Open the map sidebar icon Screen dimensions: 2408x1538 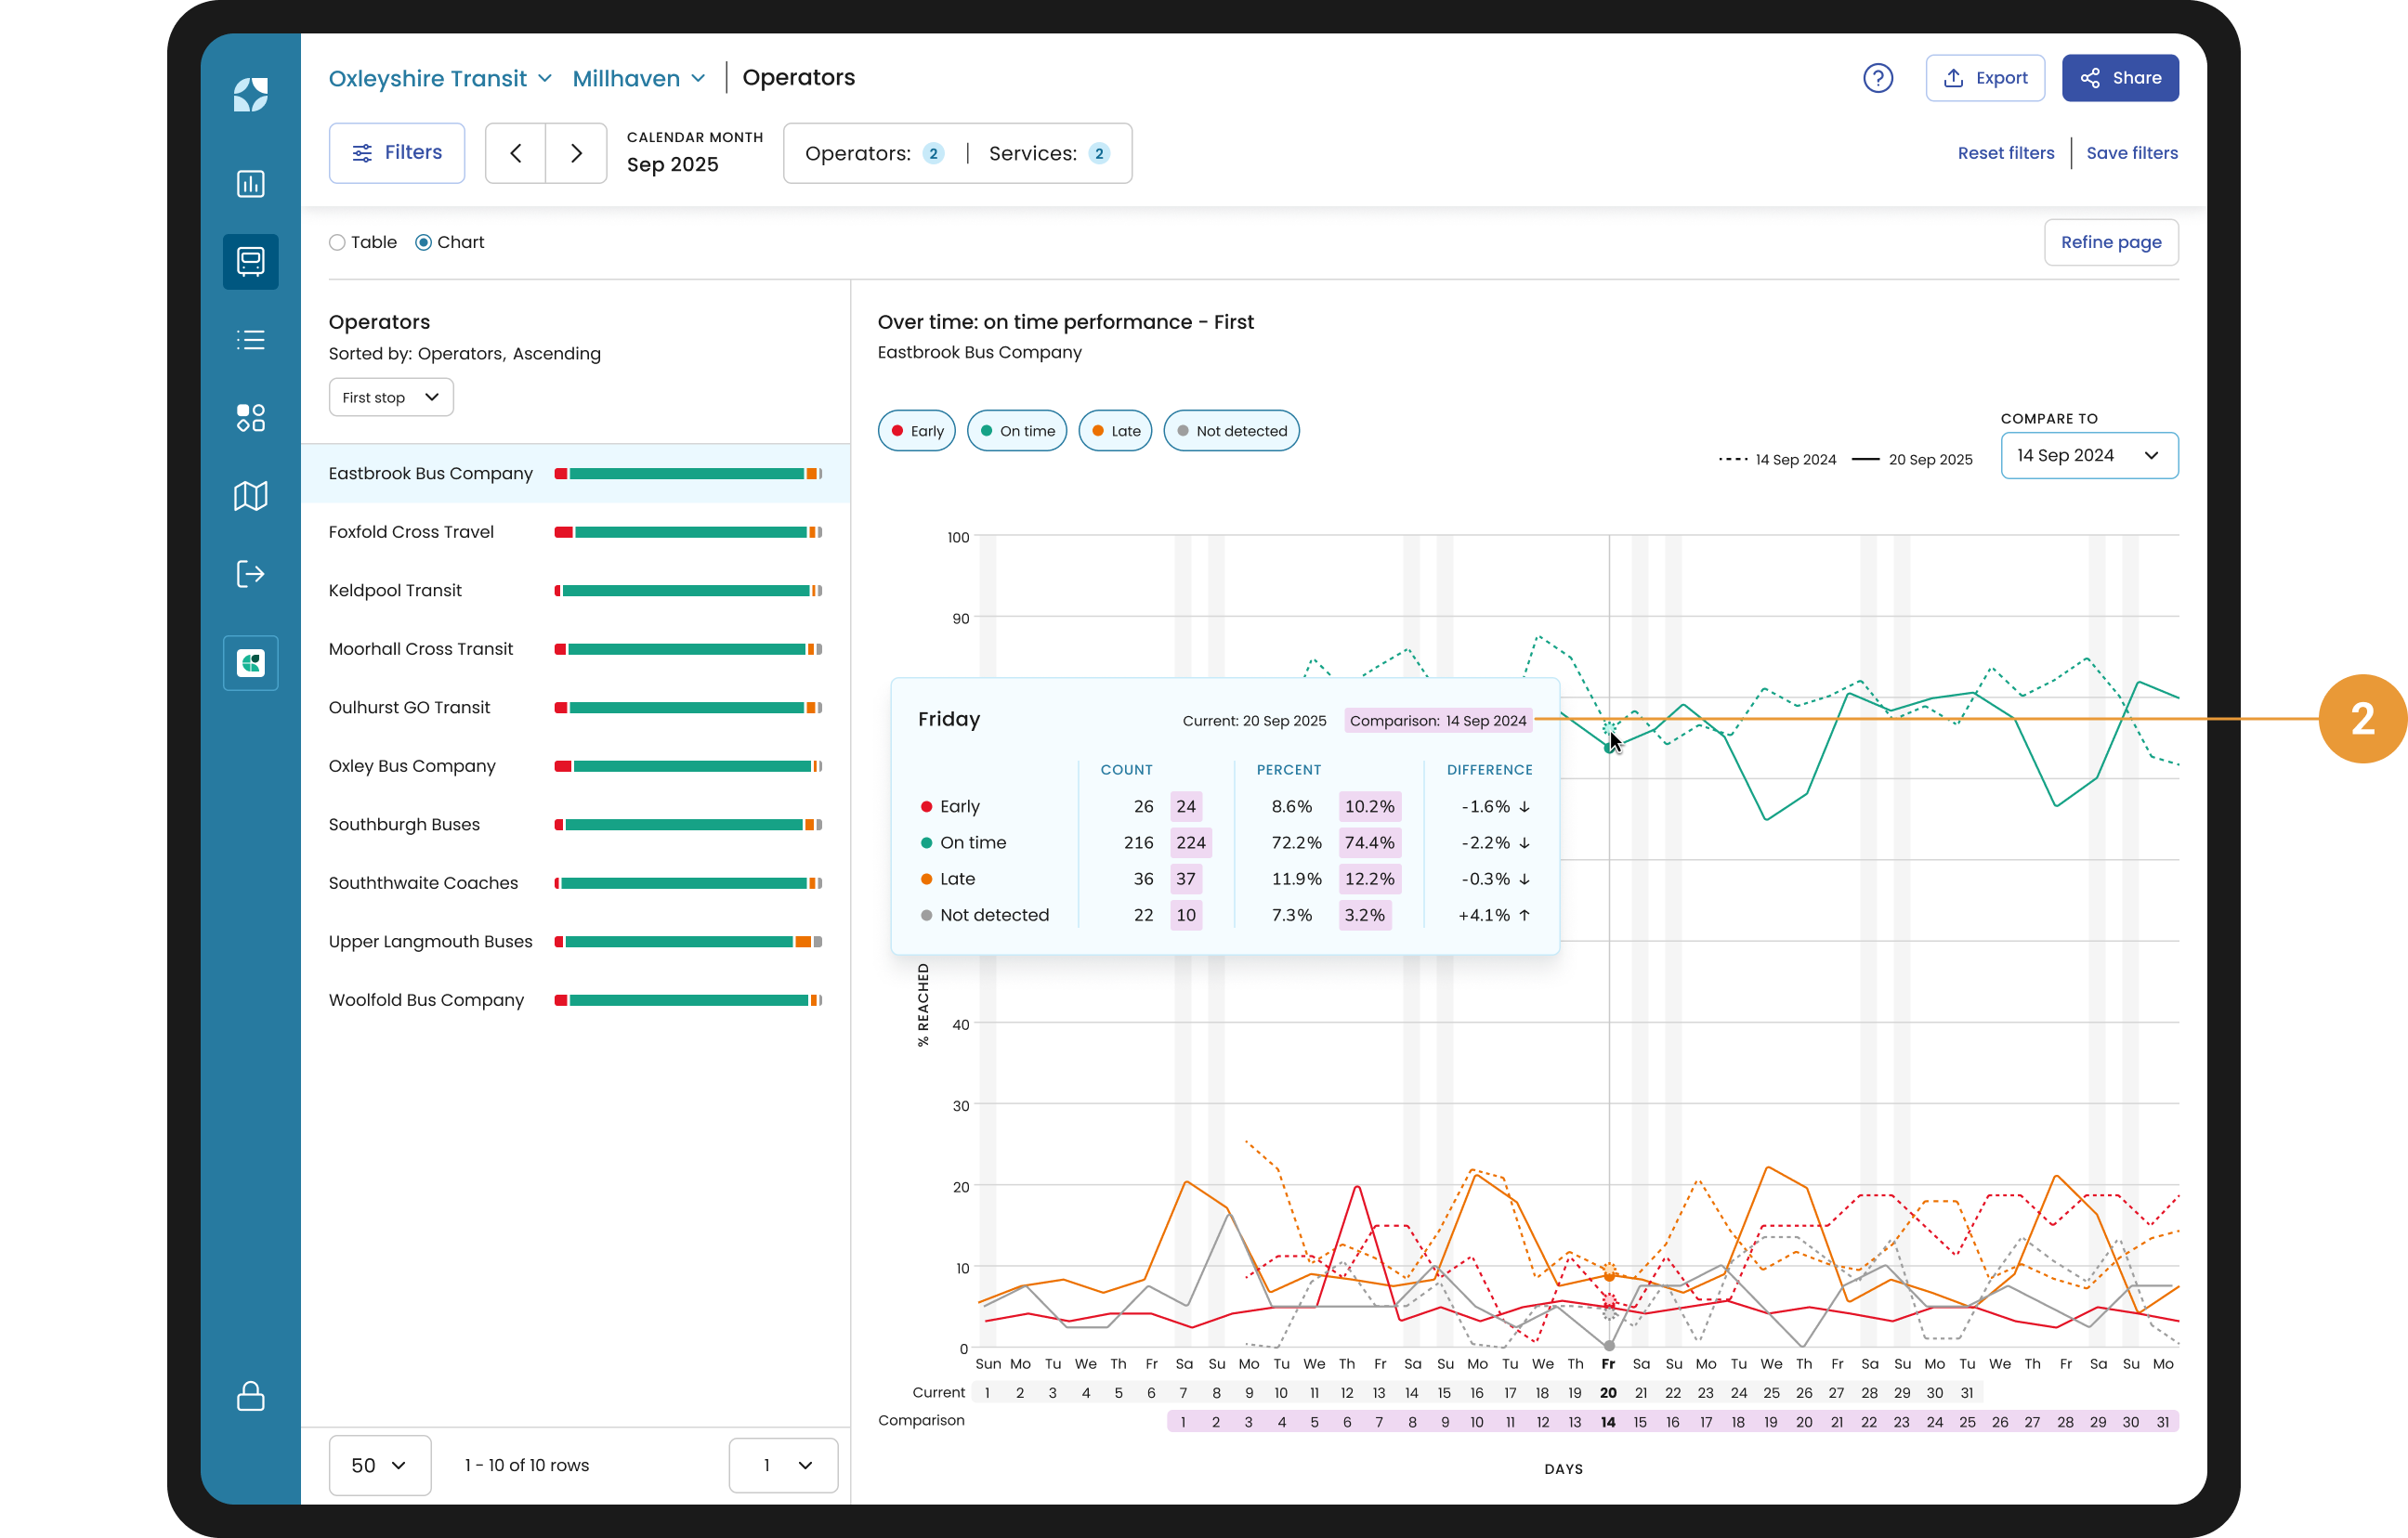click(x=250, y=496)
